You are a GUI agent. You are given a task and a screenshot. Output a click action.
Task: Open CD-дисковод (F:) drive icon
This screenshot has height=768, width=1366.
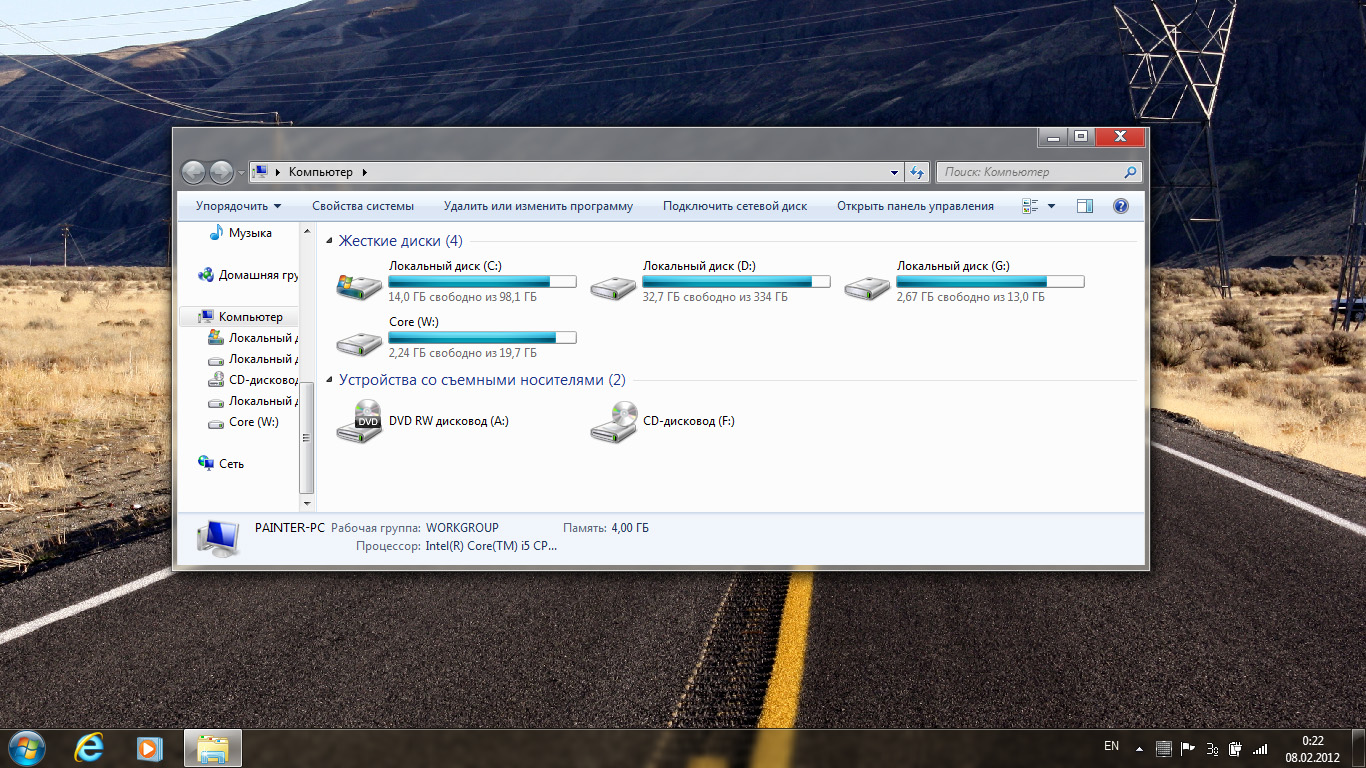(x=613, y=422)
